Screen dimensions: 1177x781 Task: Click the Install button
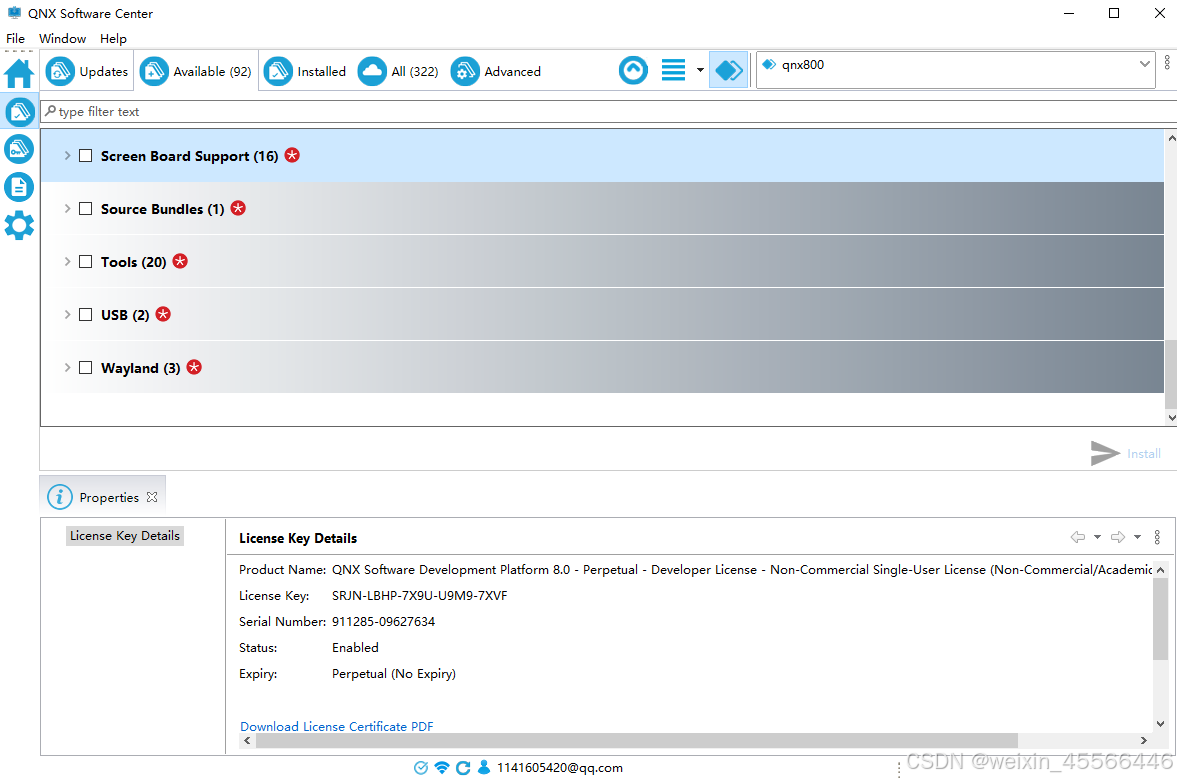click(x=1125, y=453)
